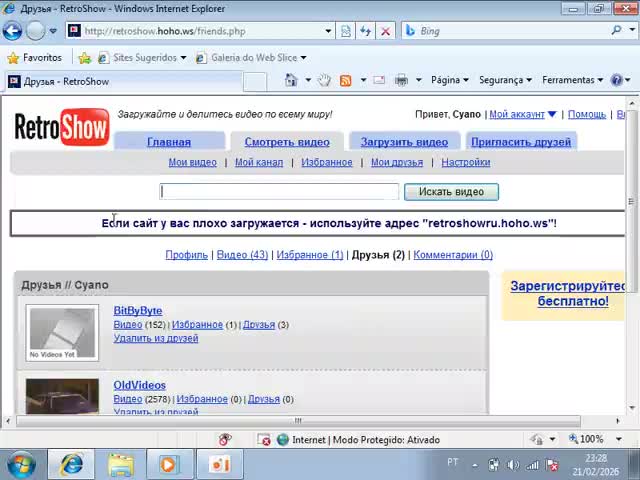The image size is (640, 480).
Task: Open Favoritos star button
Action: [x=35, y=57]
